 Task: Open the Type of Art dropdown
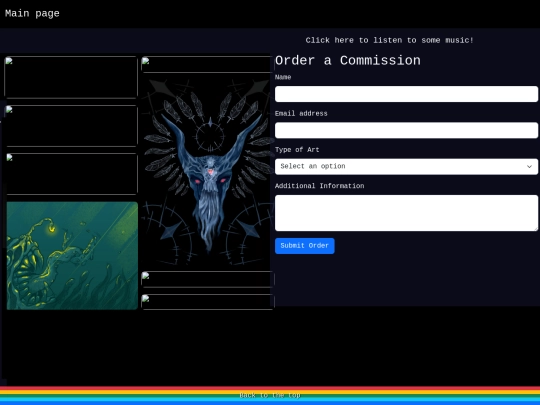point(406,166)
